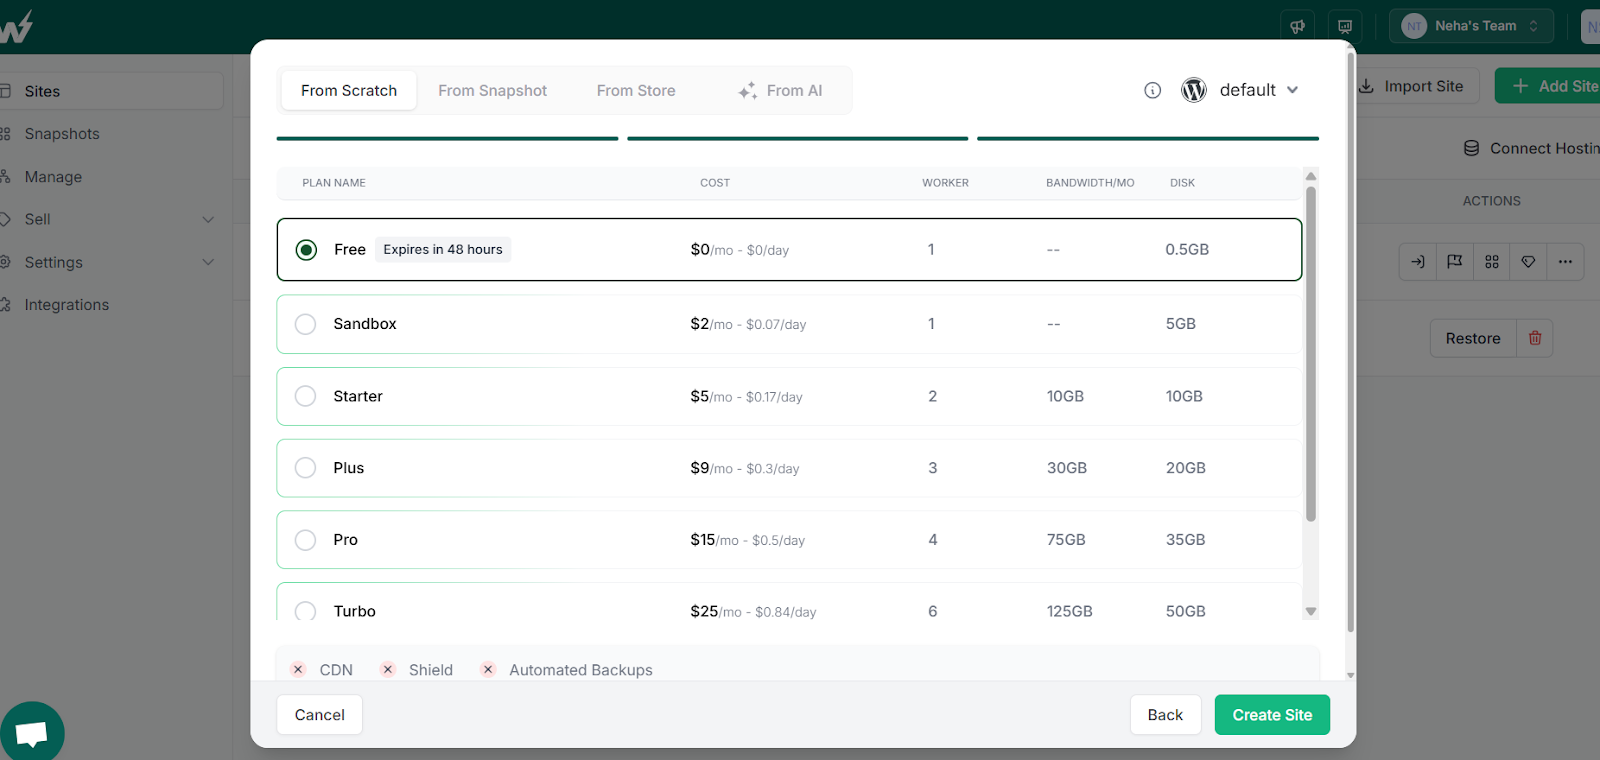Expand the Sell sidebar menu chevron
This screenshot has width=1600, height=760.
point(208,219)
